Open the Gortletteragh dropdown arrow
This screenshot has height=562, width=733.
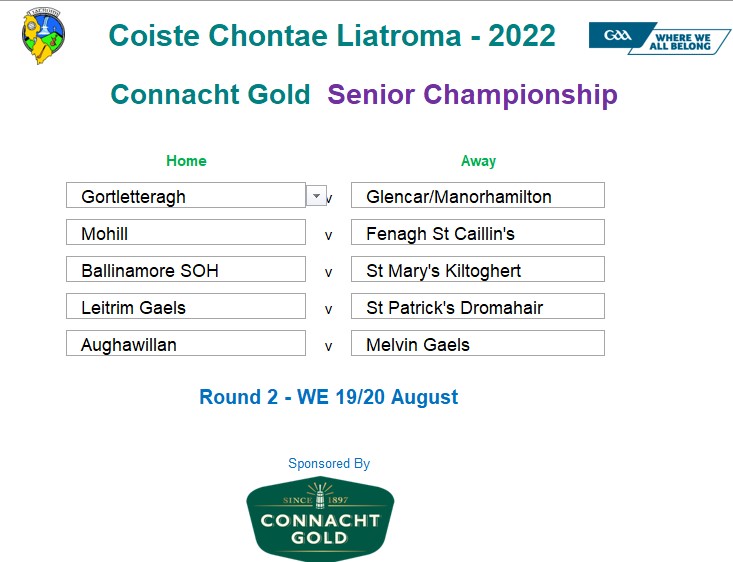coord(316,196)
